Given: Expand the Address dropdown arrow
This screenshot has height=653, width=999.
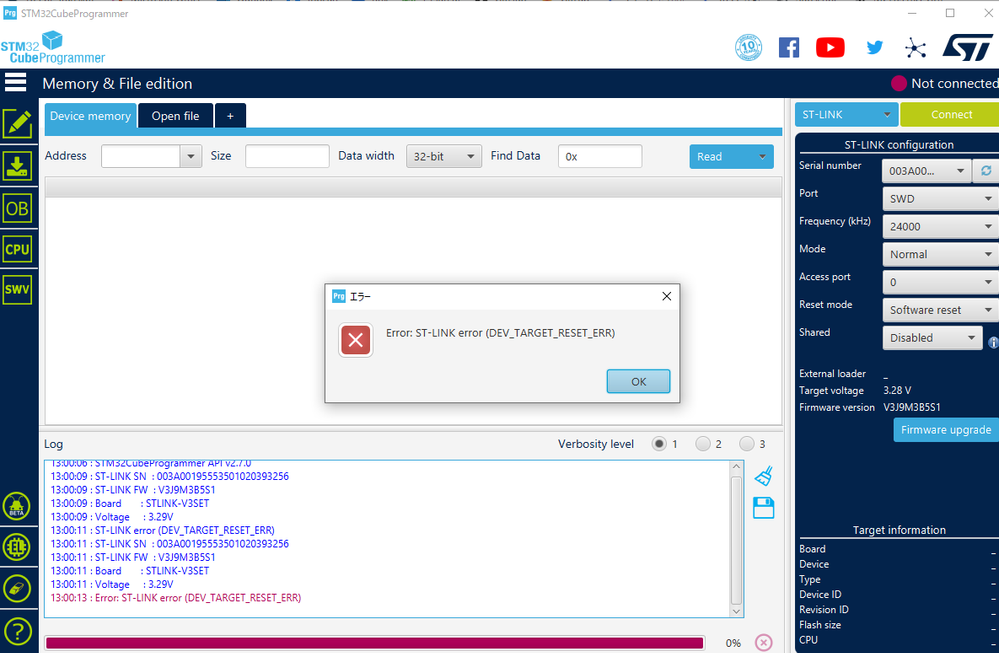Looking at the screenshot, I should [190, 156].
